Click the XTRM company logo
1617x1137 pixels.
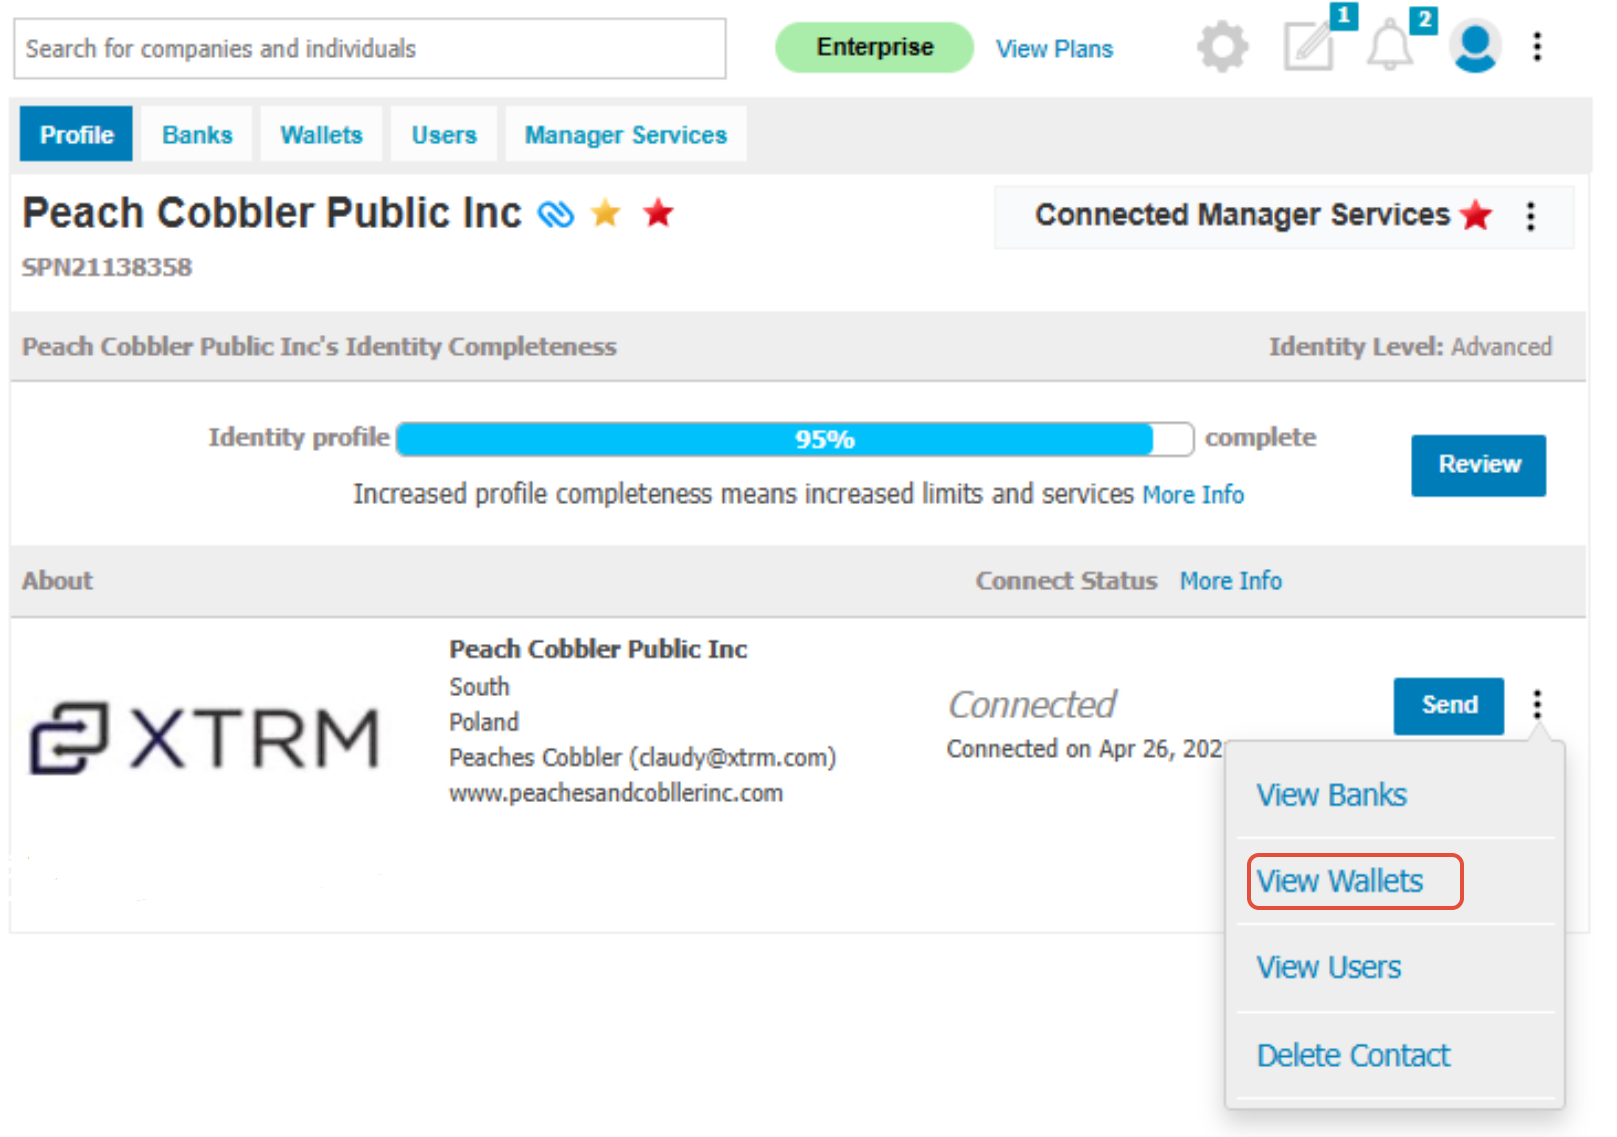click(x=204, y=738)
